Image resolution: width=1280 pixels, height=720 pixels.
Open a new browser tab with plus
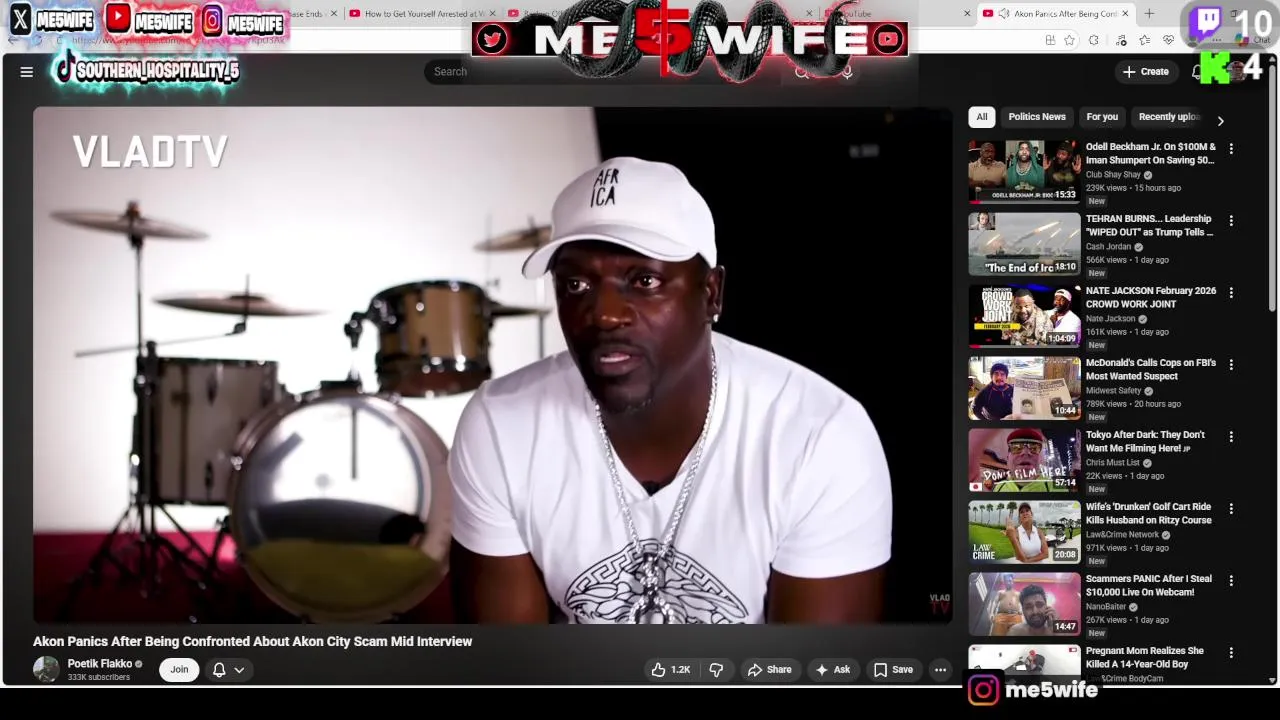[x=1149, y=14]
